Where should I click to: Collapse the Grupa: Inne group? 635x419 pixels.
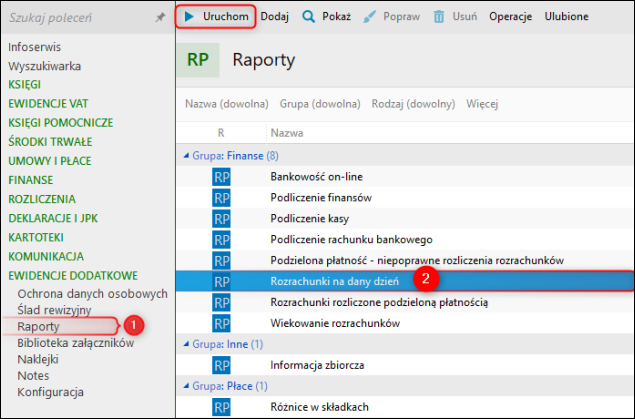pos(186,344)
